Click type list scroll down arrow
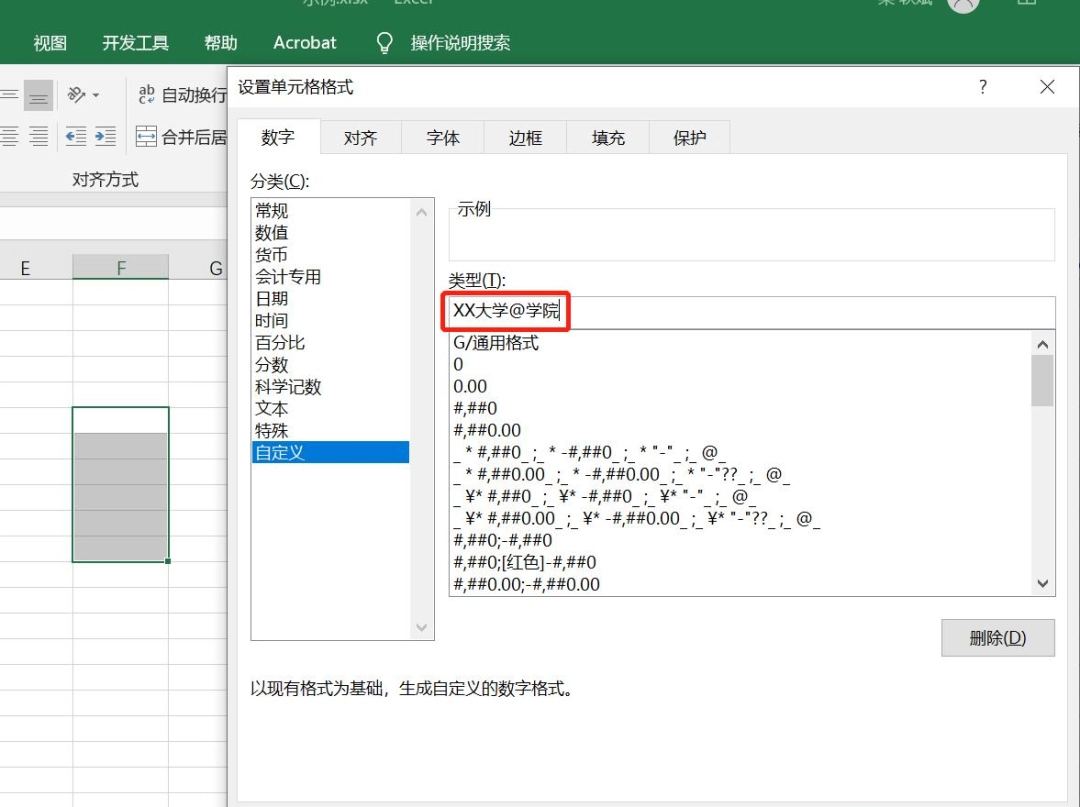Image resolution: width=1080 pixels, height=807 pixels. [x=1043, y=584]
